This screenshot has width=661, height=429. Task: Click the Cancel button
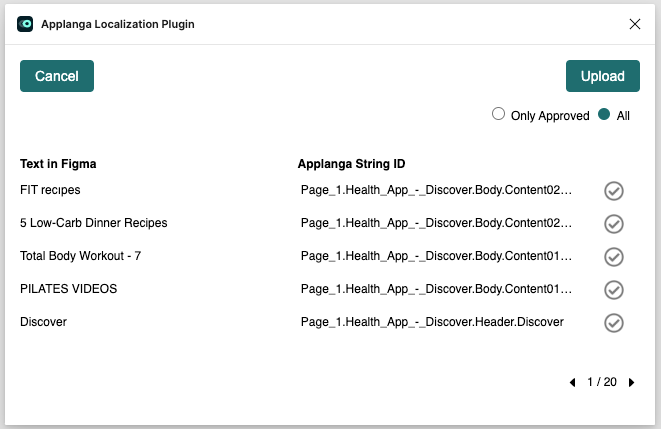click(x=57, y=76)
